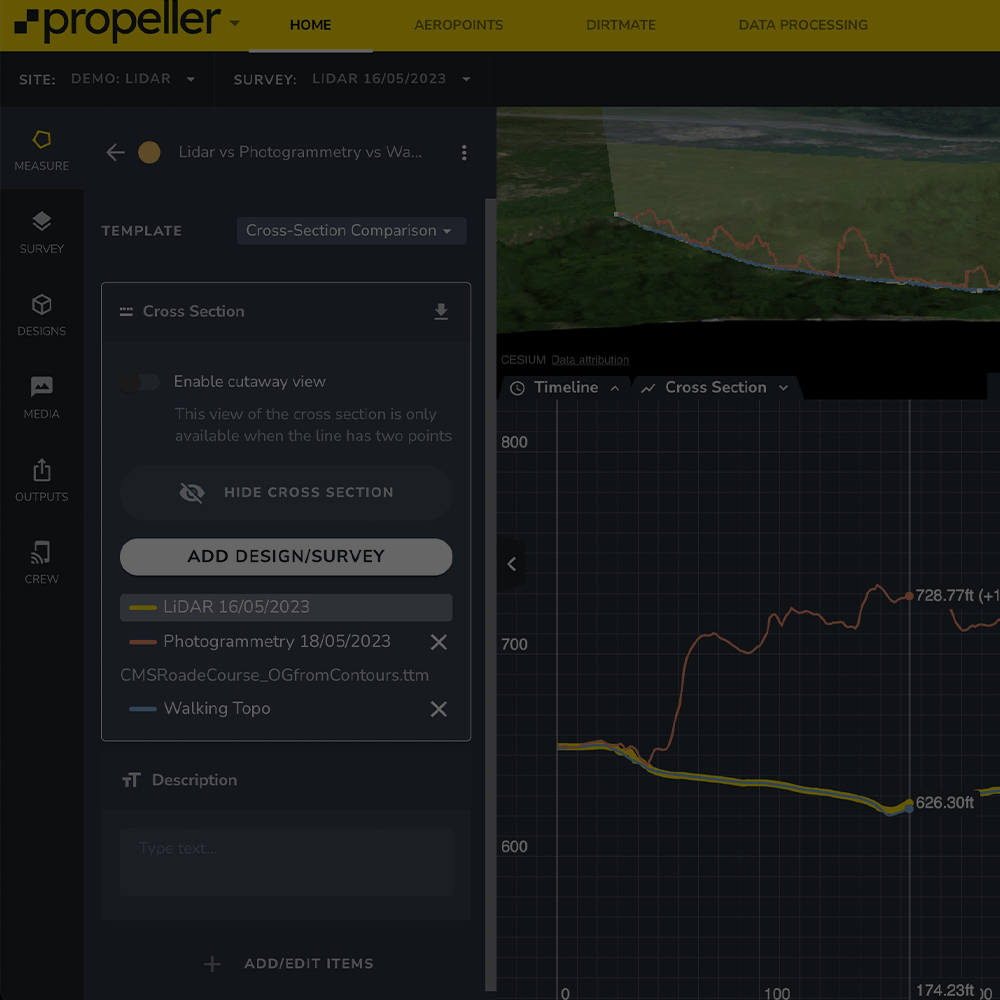The width and height of the screenshot is (1000, 1000).
Task: Open DATA PROCESSING
Action: pos(803,25)
